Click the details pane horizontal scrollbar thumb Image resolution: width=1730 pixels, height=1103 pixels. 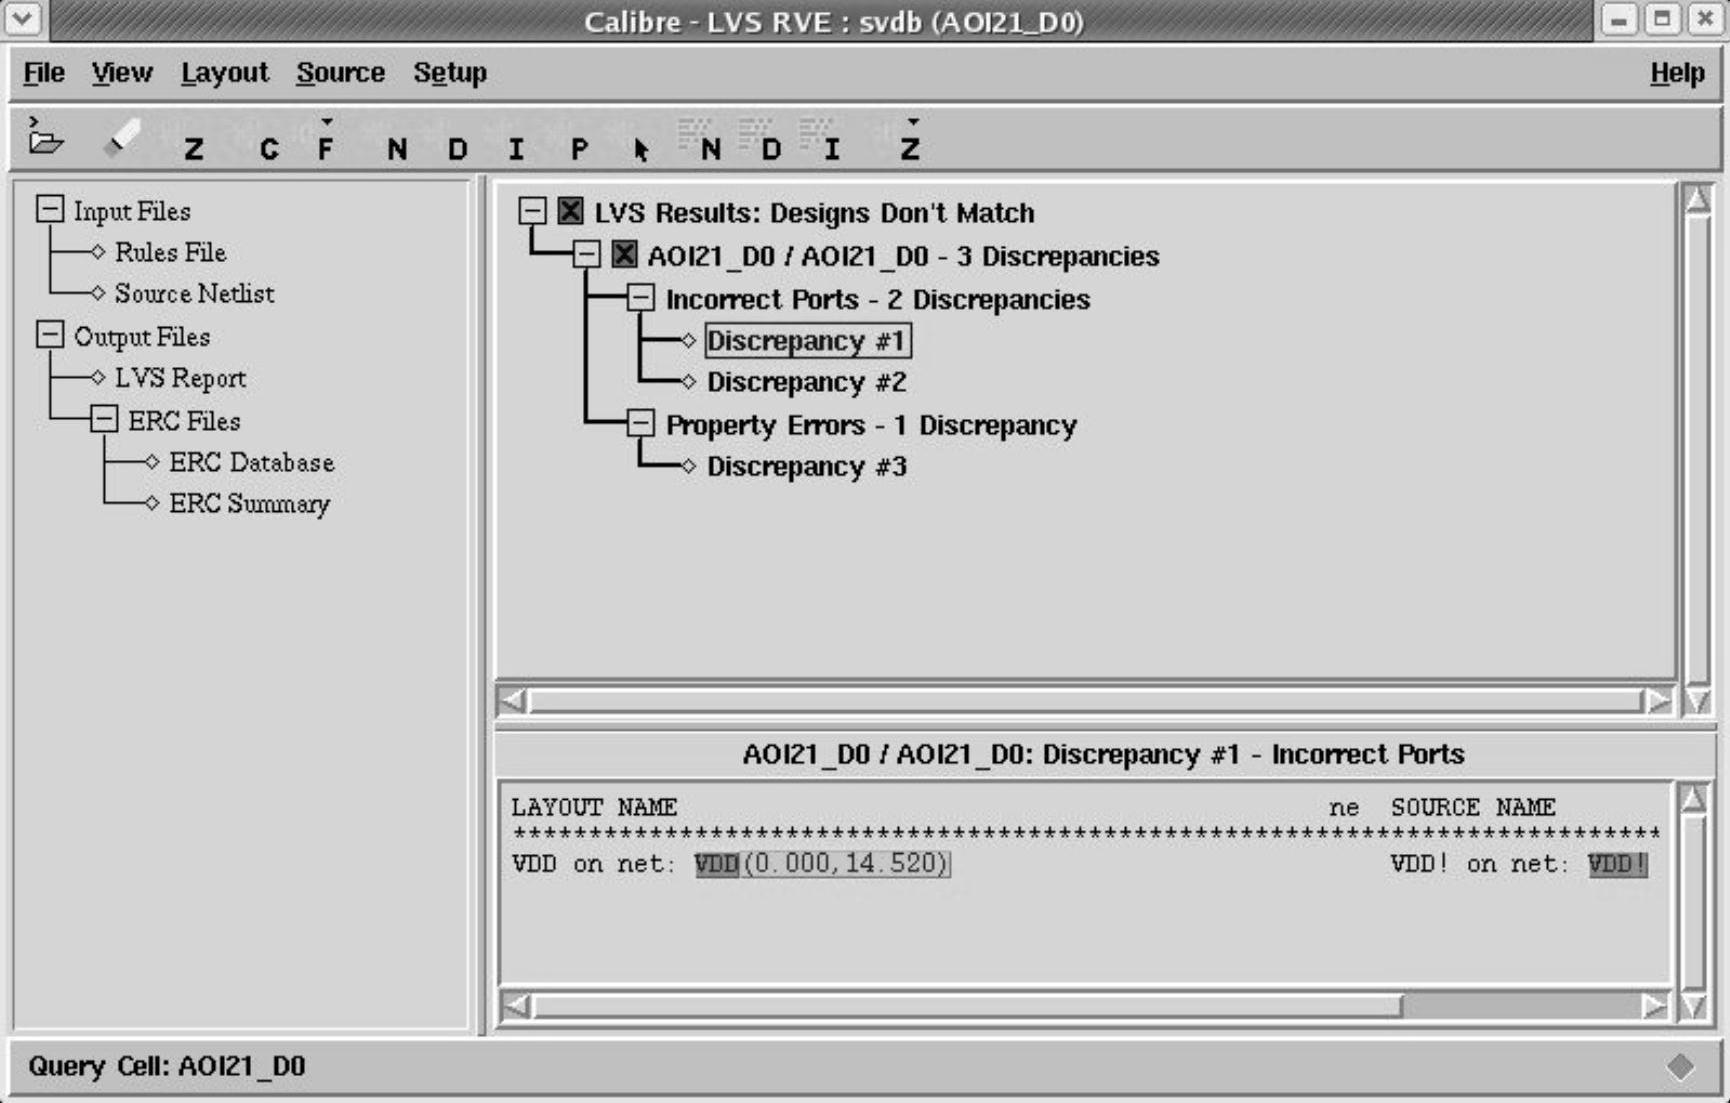(967, 1005)
